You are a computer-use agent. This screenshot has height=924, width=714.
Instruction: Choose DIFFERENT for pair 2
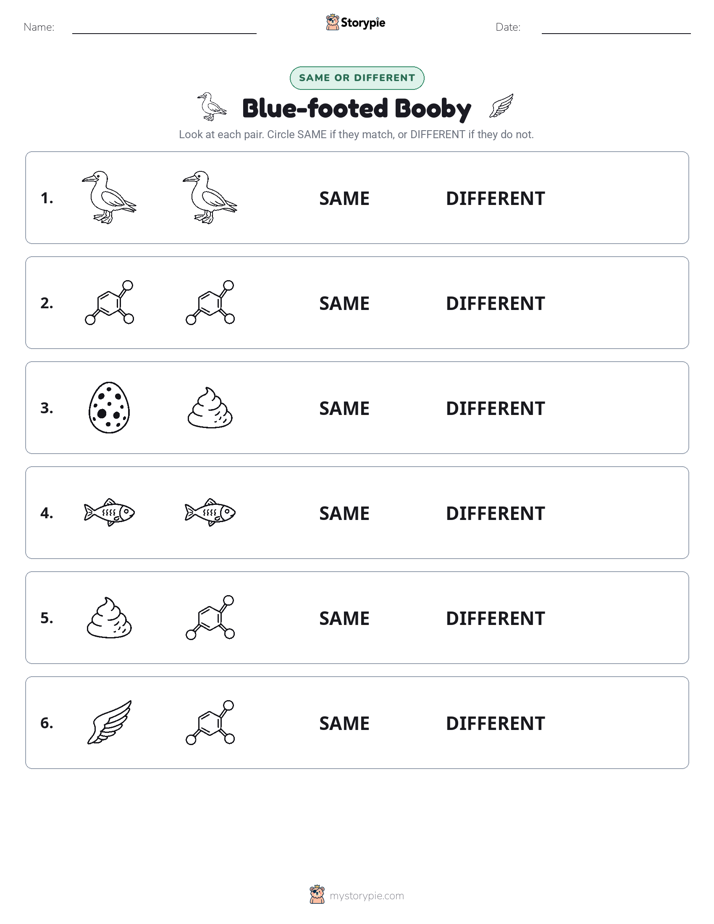(x=495, y=303)
